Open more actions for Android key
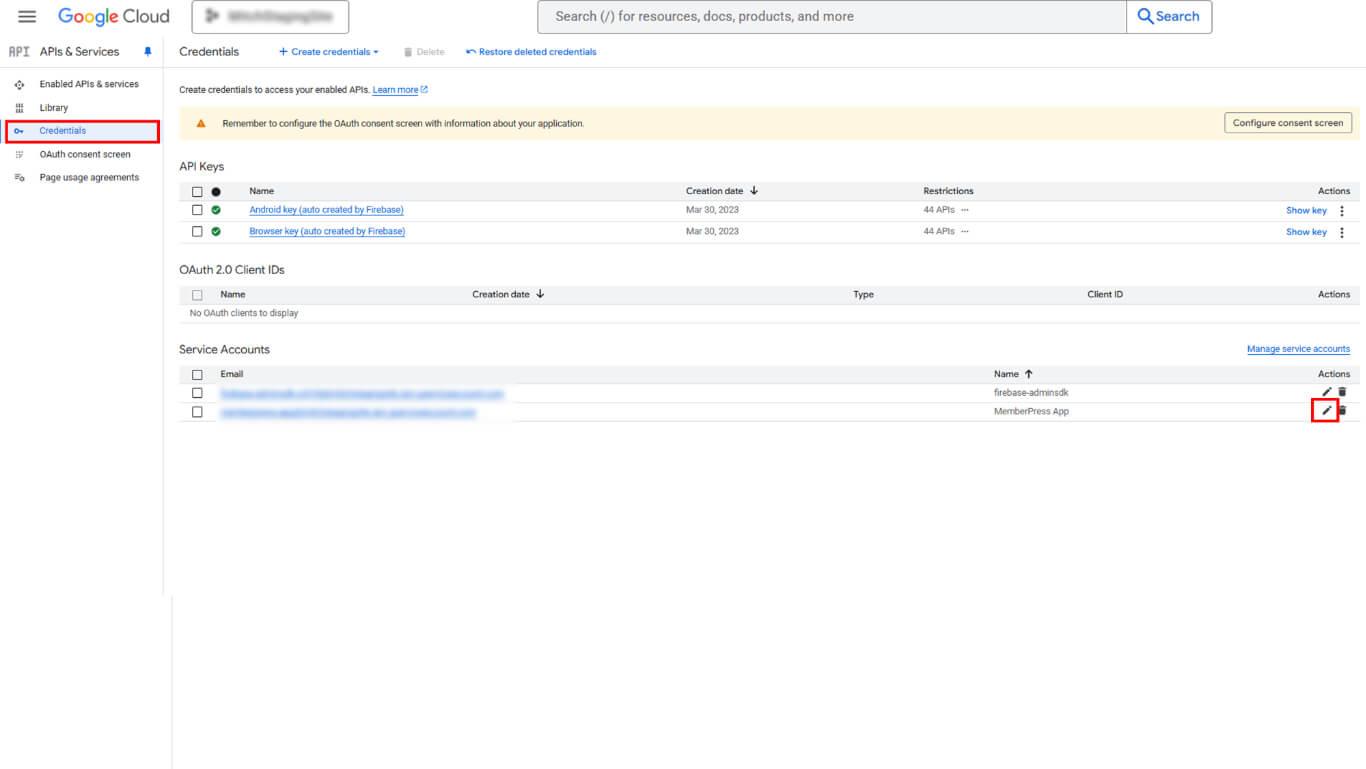 click(1342, 211)
